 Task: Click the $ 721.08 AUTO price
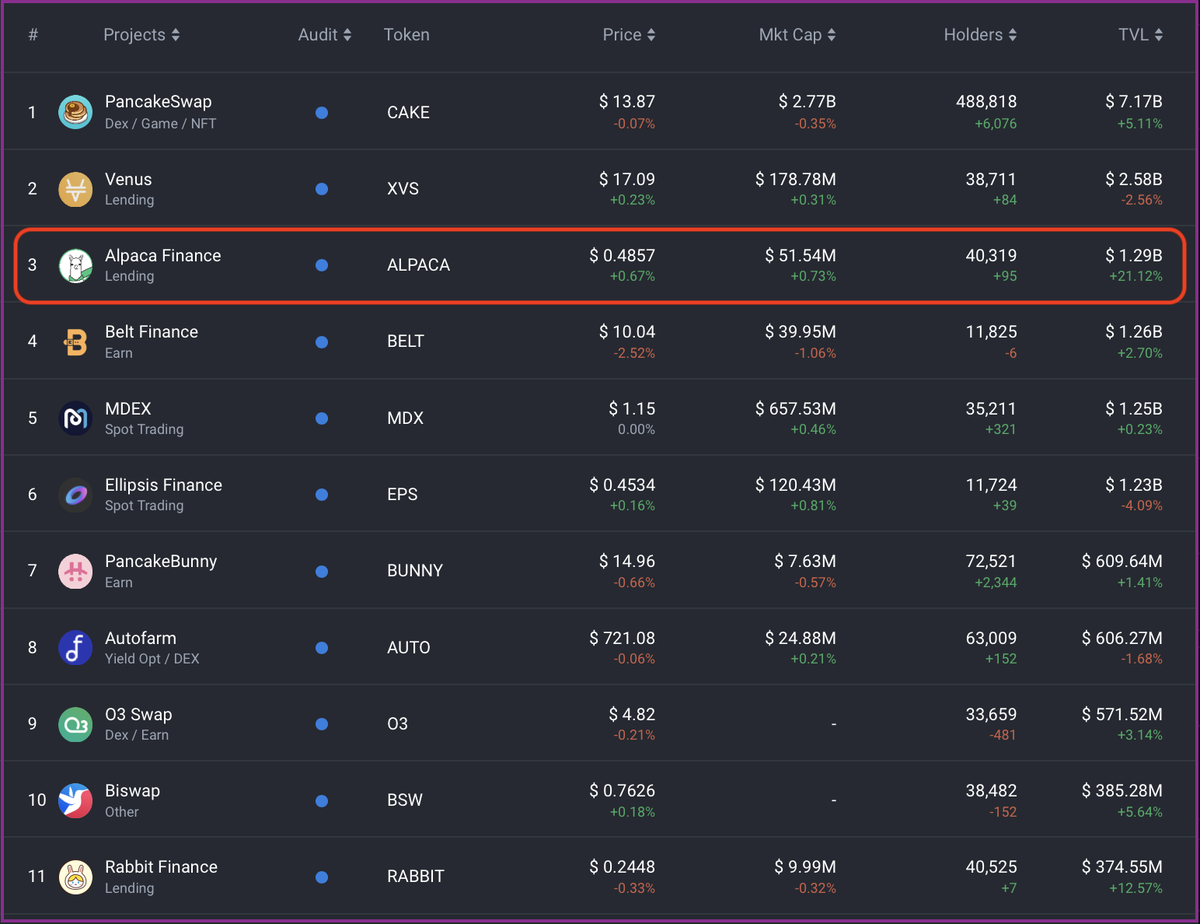[x=622, y=638]
